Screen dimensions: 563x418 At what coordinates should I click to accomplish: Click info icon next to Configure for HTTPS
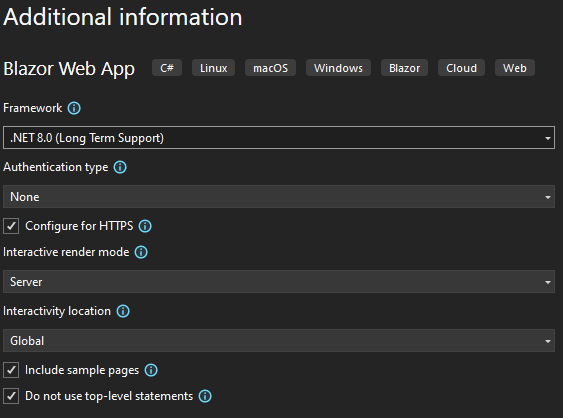[145, 226]
